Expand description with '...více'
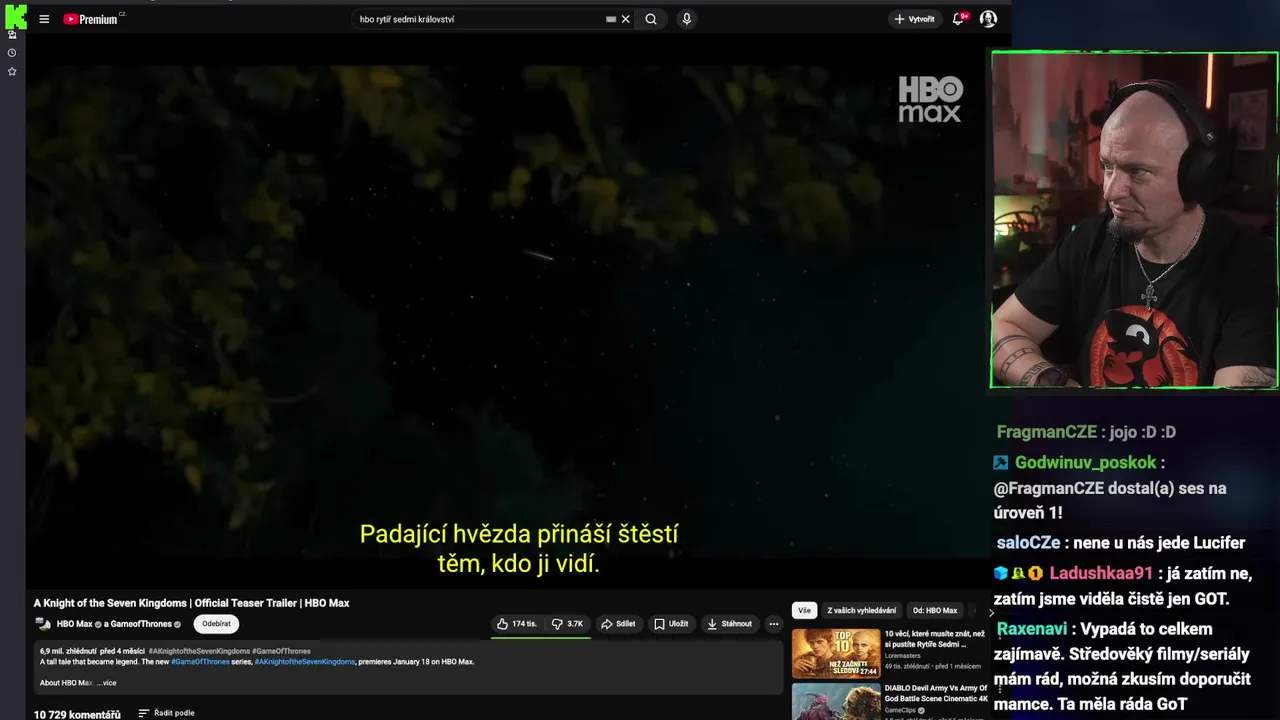The image size is (1280, 720). click(x=106, y=683)
